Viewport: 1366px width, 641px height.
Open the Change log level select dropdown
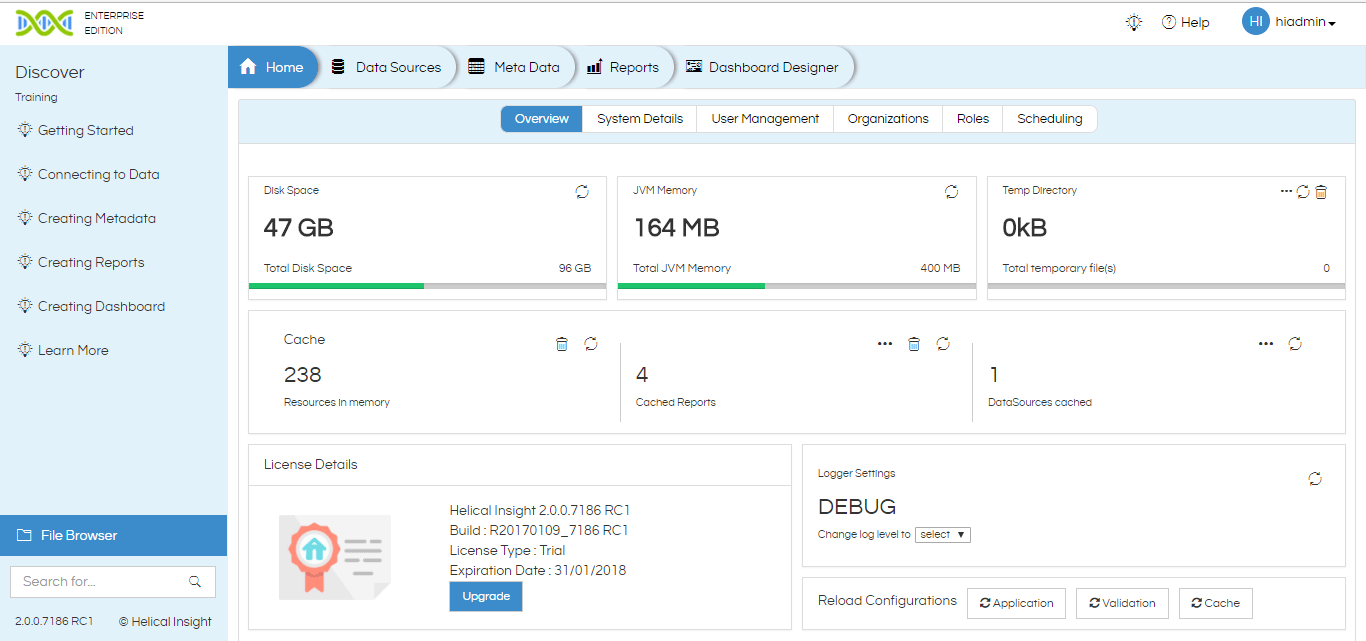click(x=943, y=535)
